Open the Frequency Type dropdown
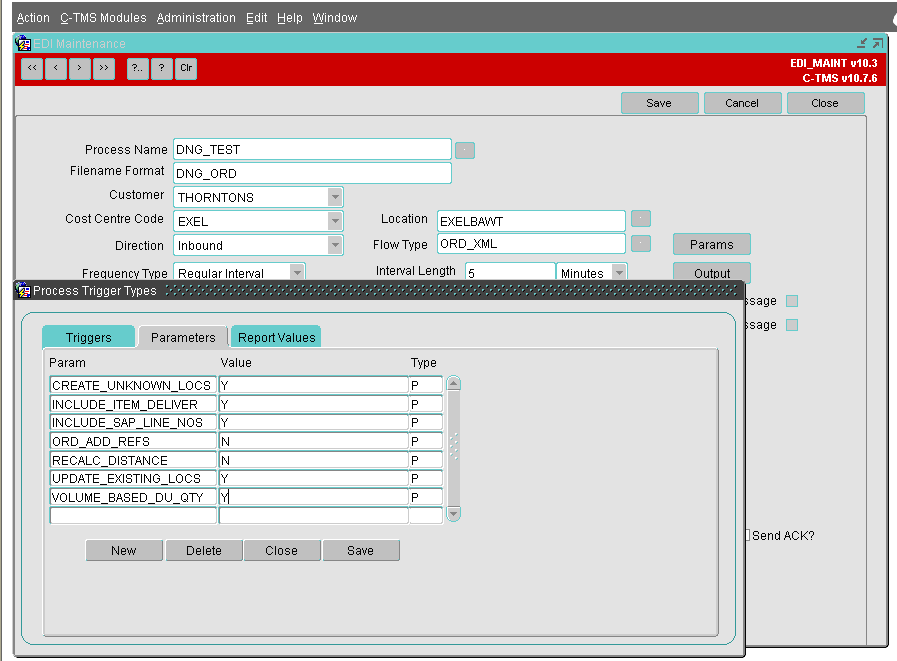This screenshot has height=661, width=897. (297, 272)
